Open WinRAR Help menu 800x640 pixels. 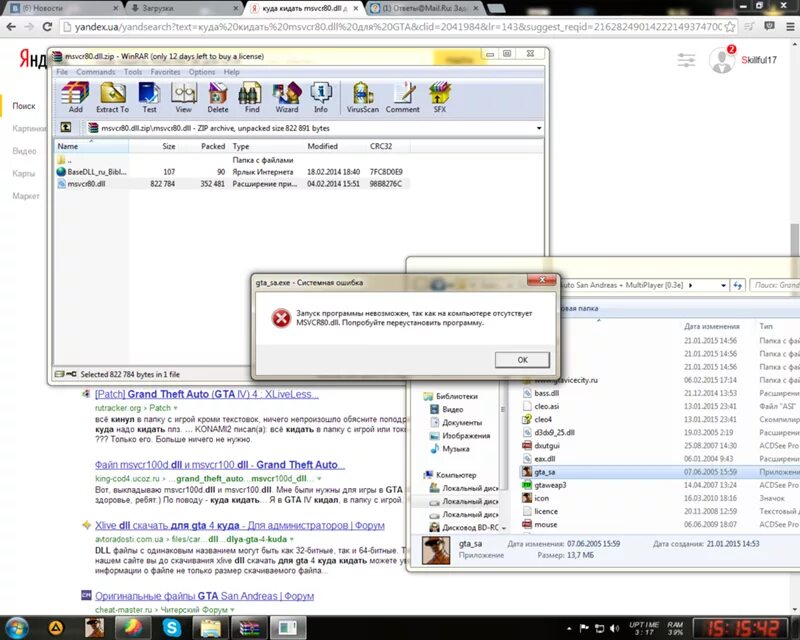click(231, 72)
